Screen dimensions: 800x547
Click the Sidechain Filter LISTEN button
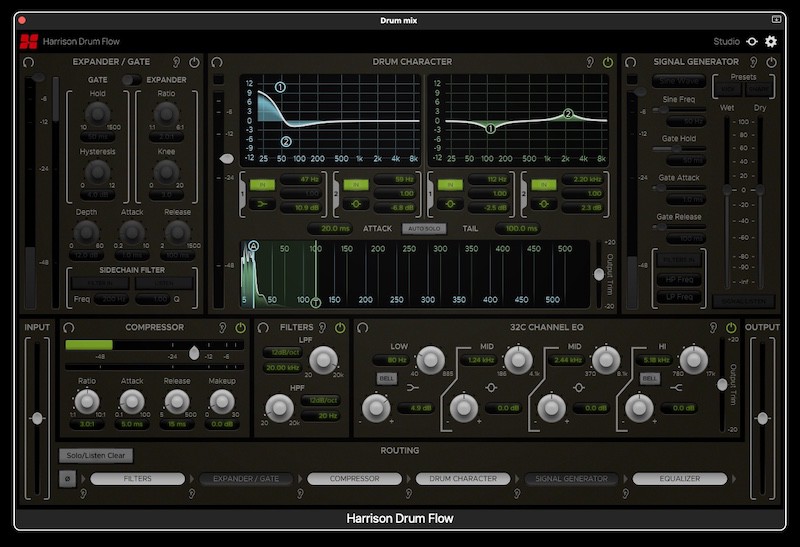tap(164, 283)
